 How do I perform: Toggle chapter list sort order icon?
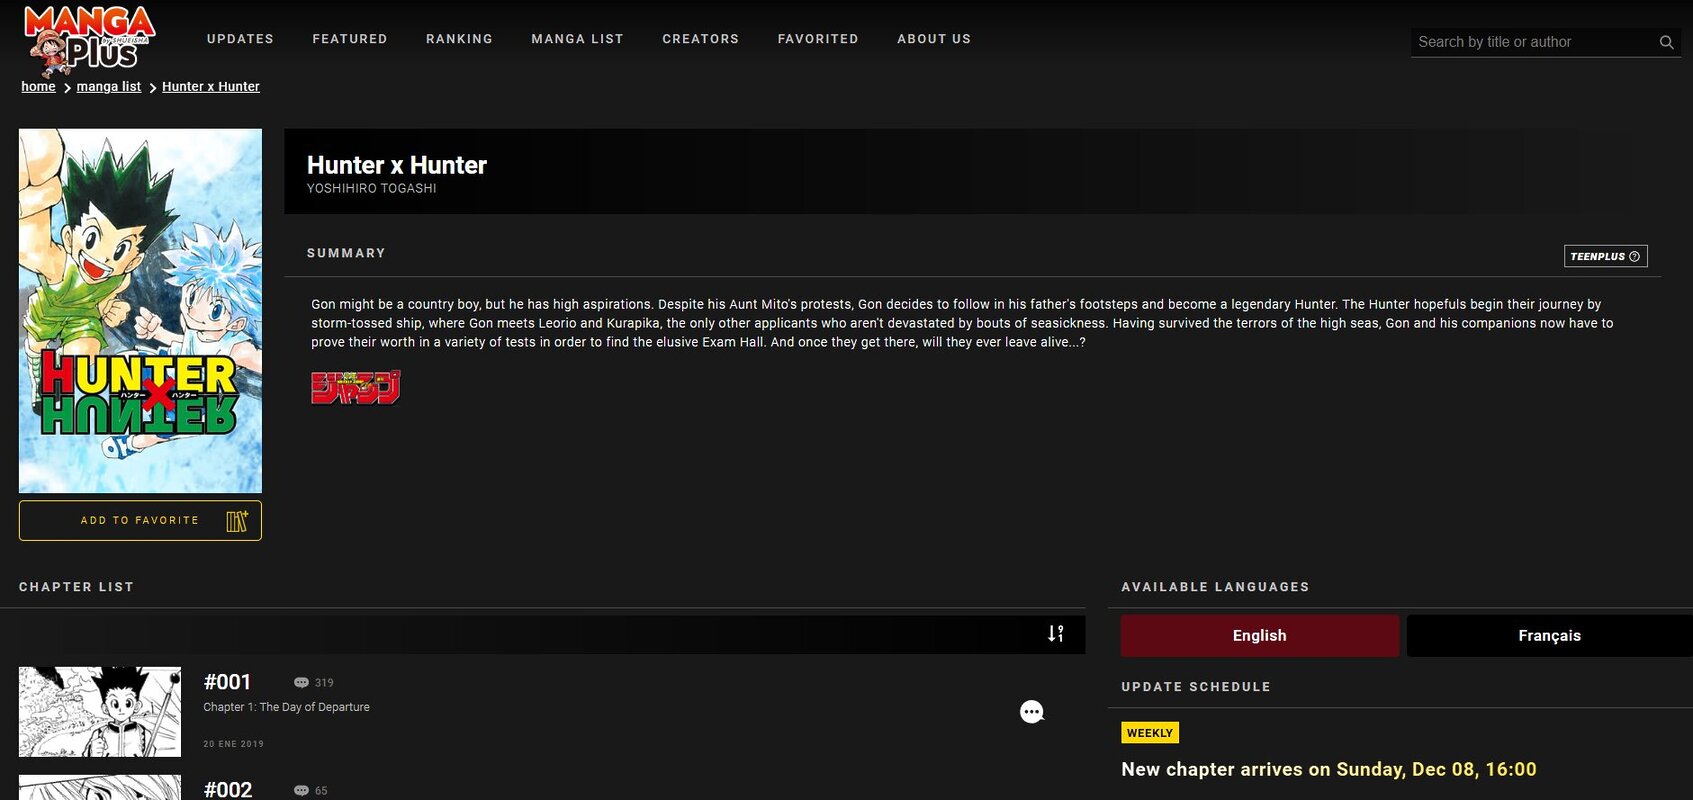pyautogui.click(x=1055, y=634)
